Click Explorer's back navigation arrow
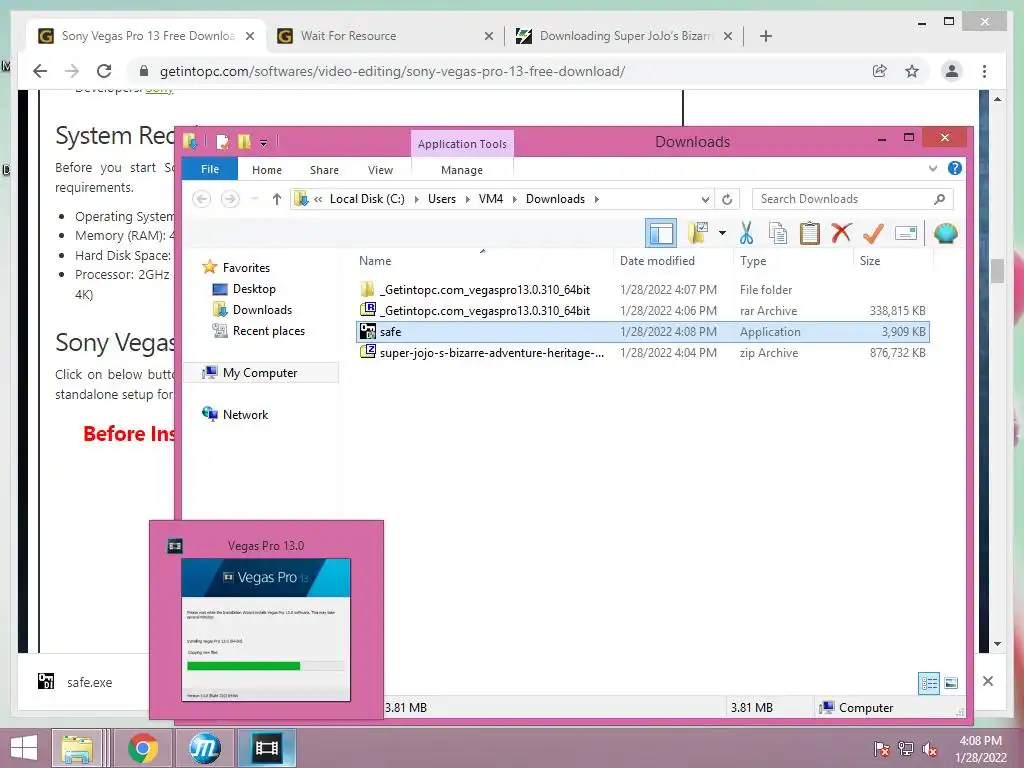Viewport: 1024px width, 768px height. point(201,199)
